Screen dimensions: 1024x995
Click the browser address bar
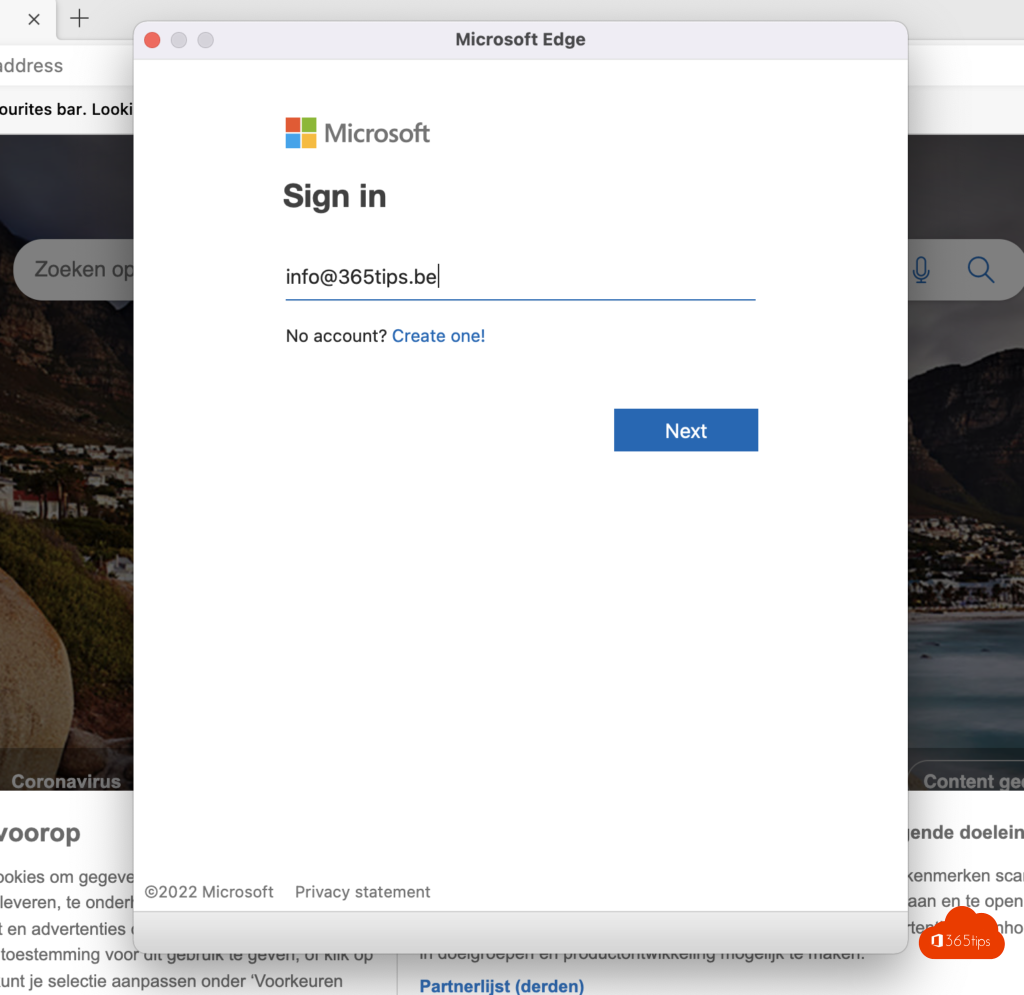(67, 65)
